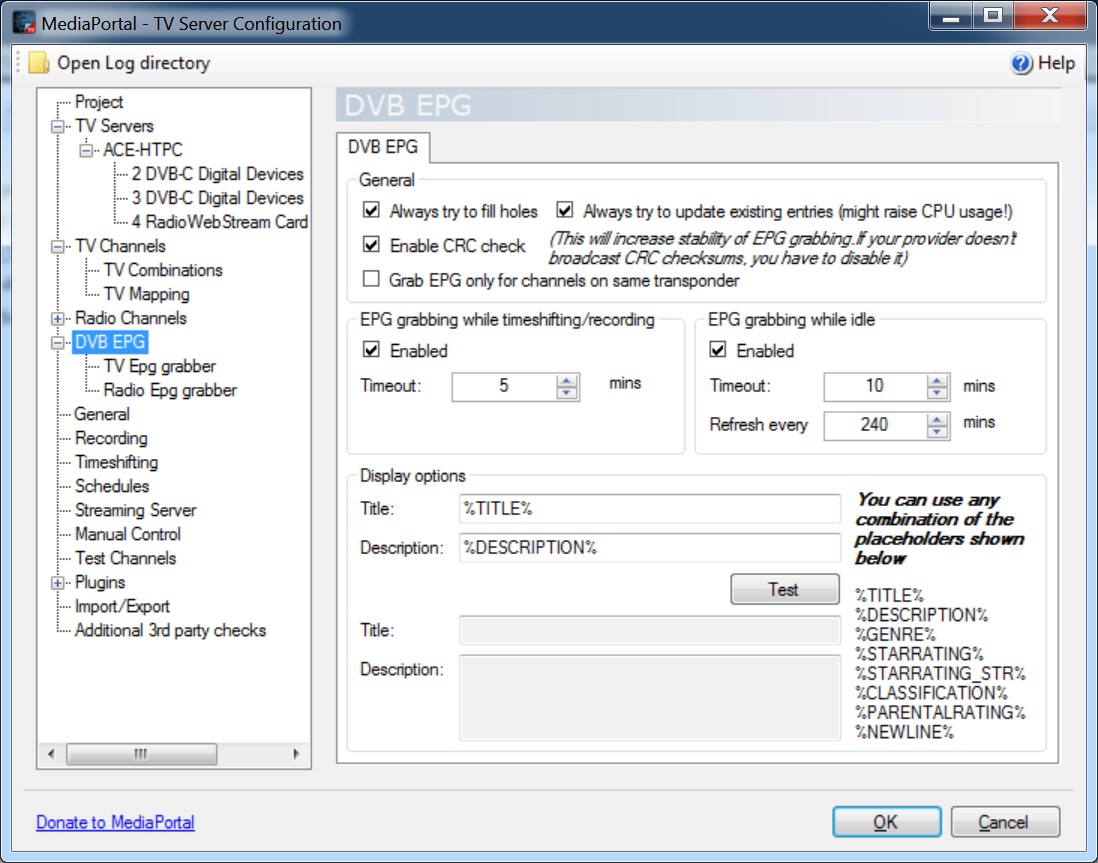Increase timeshifting timeout with up arrow

(567, 380)
